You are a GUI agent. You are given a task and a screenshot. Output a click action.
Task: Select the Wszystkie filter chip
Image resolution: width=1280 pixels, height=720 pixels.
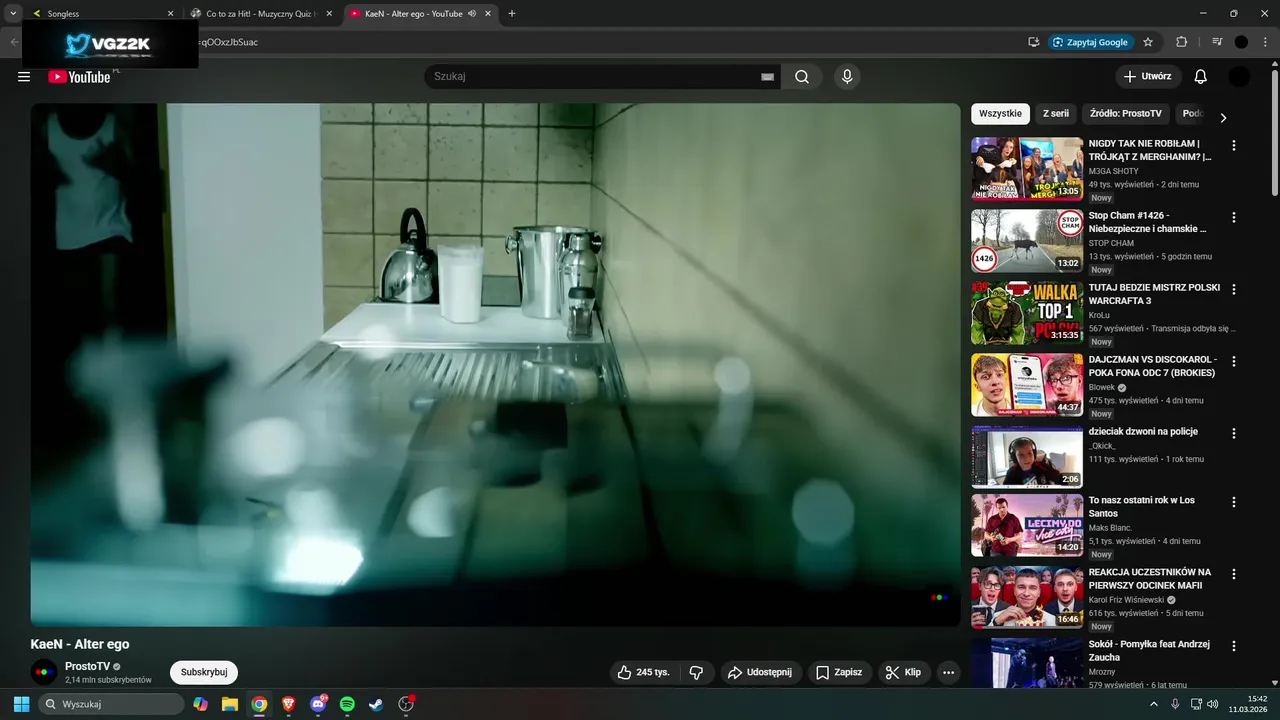1000,114
